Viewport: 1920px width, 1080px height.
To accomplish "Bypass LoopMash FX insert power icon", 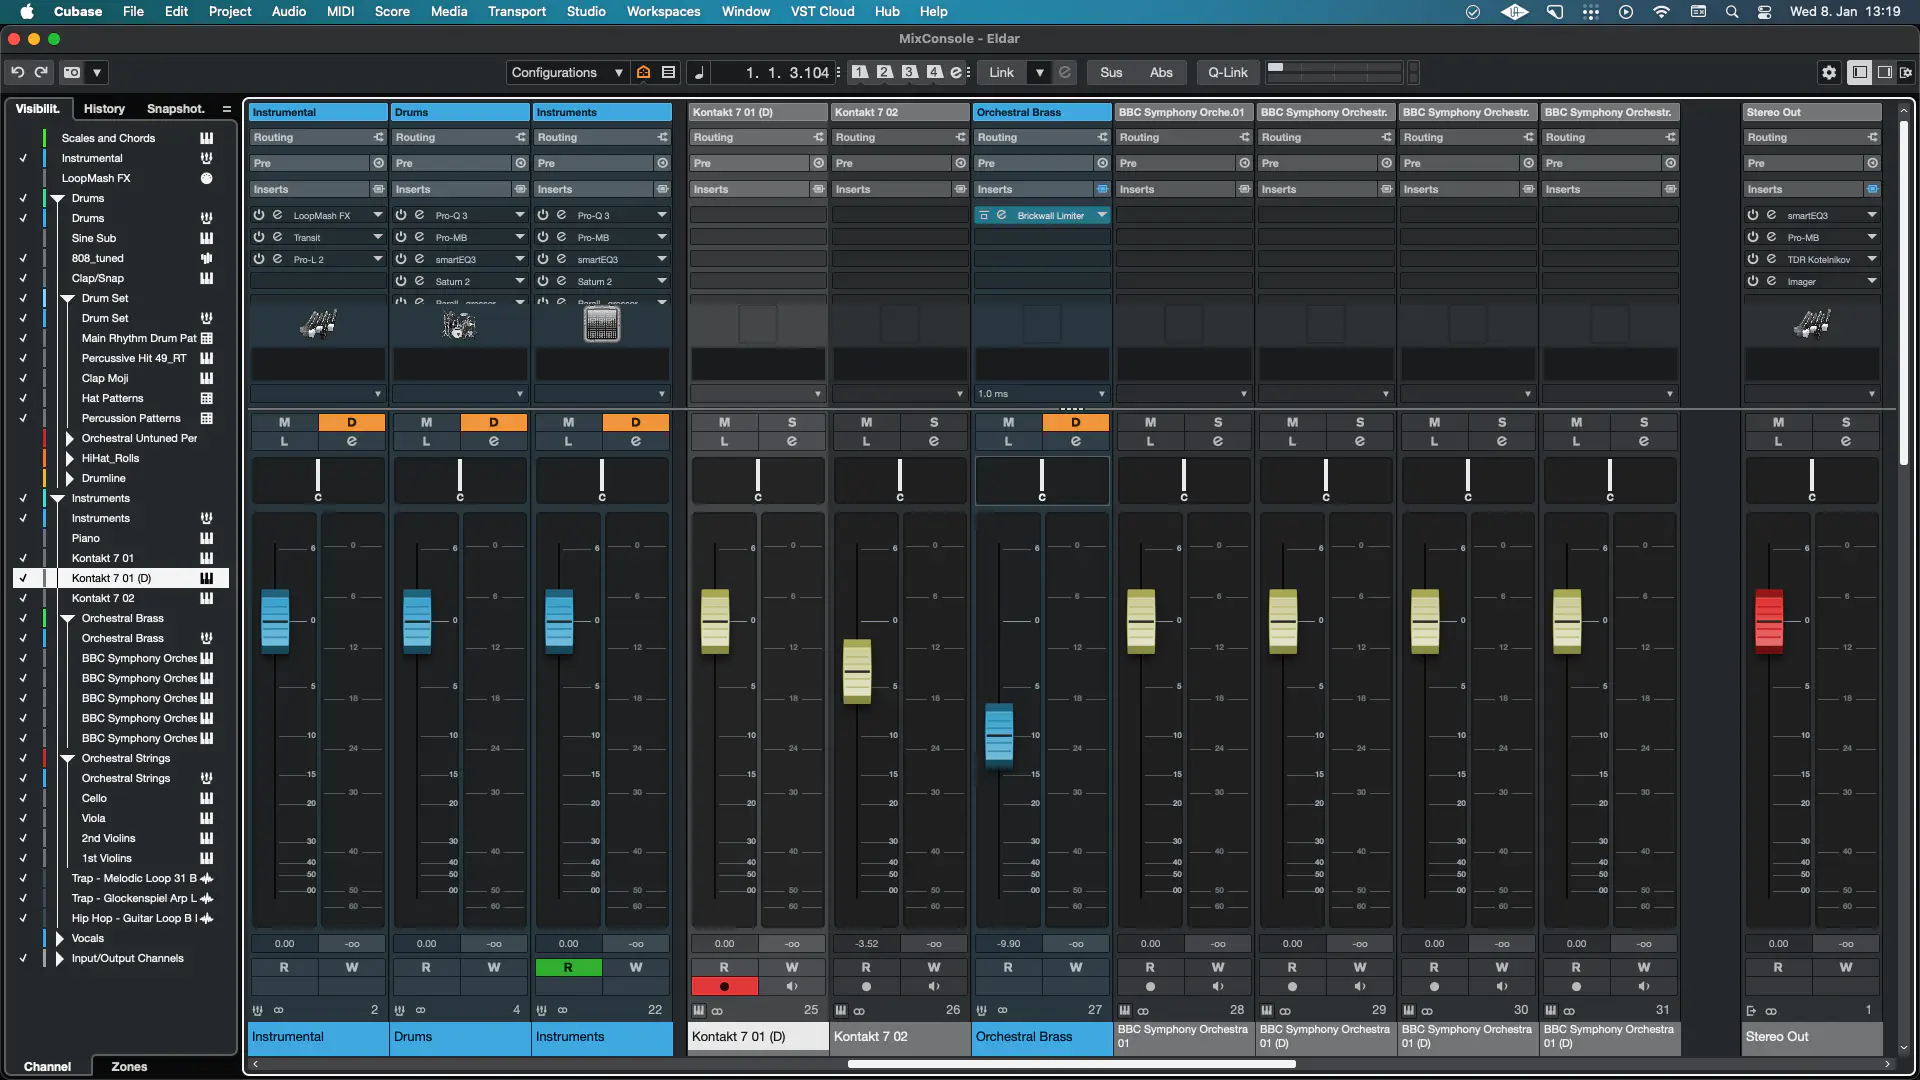I will [259, 215].
